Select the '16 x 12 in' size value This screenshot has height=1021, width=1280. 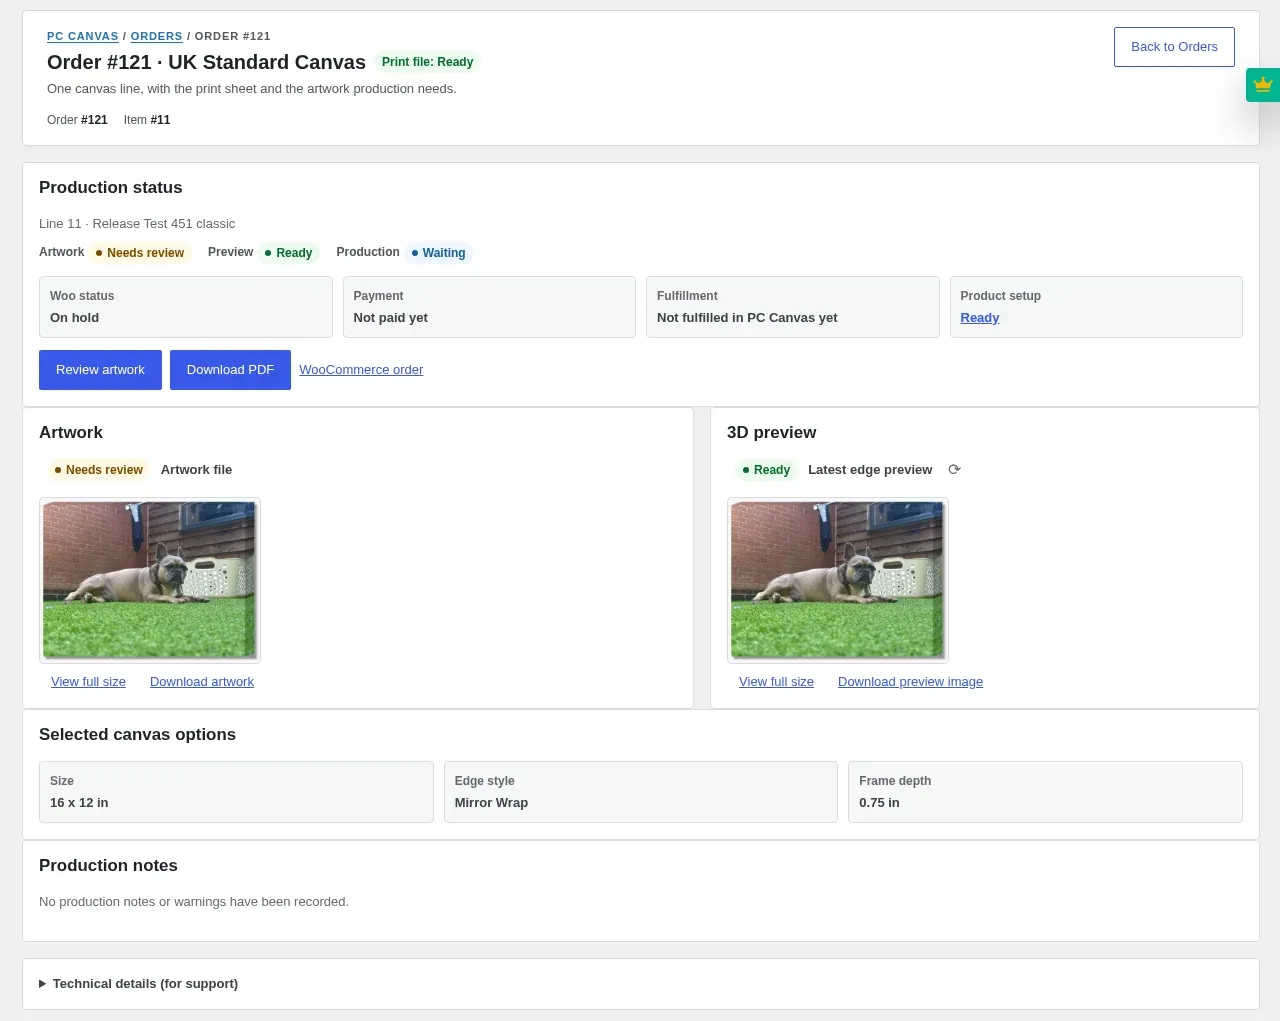(x=79, y=803)
